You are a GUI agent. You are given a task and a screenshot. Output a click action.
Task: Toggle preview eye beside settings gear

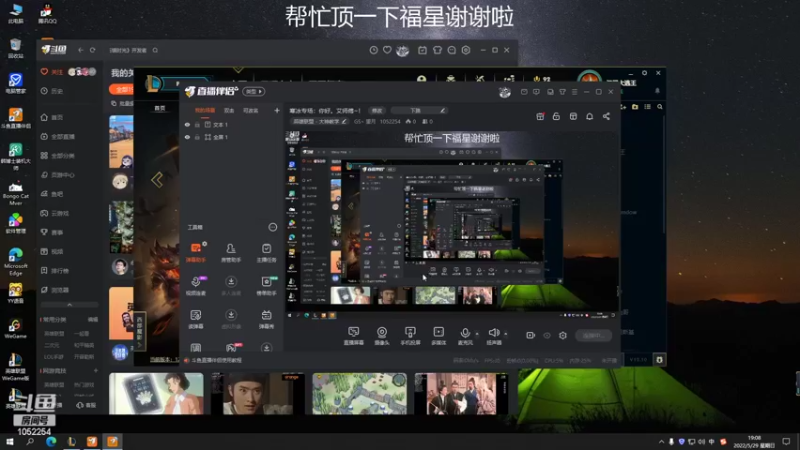547,335
